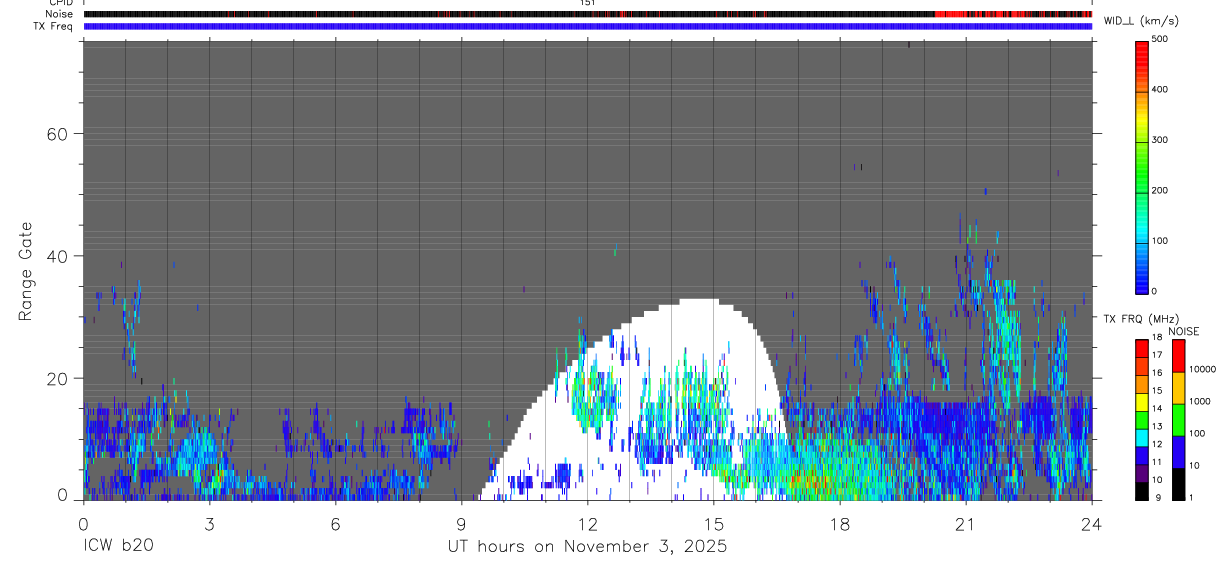Image resolution: width=1228 pixels, height=567 pixels.
Task: Click the x-axis tick label 9
Action: [461, 523]
